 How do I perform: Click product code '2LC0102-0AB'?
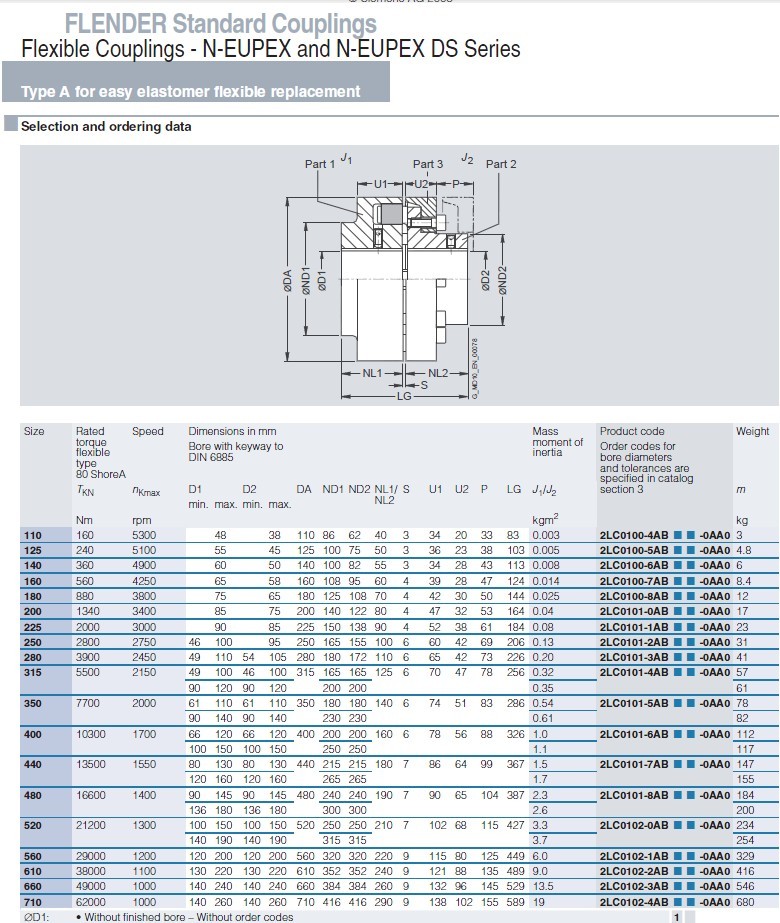pyautogui.click(x=634, y=825)
